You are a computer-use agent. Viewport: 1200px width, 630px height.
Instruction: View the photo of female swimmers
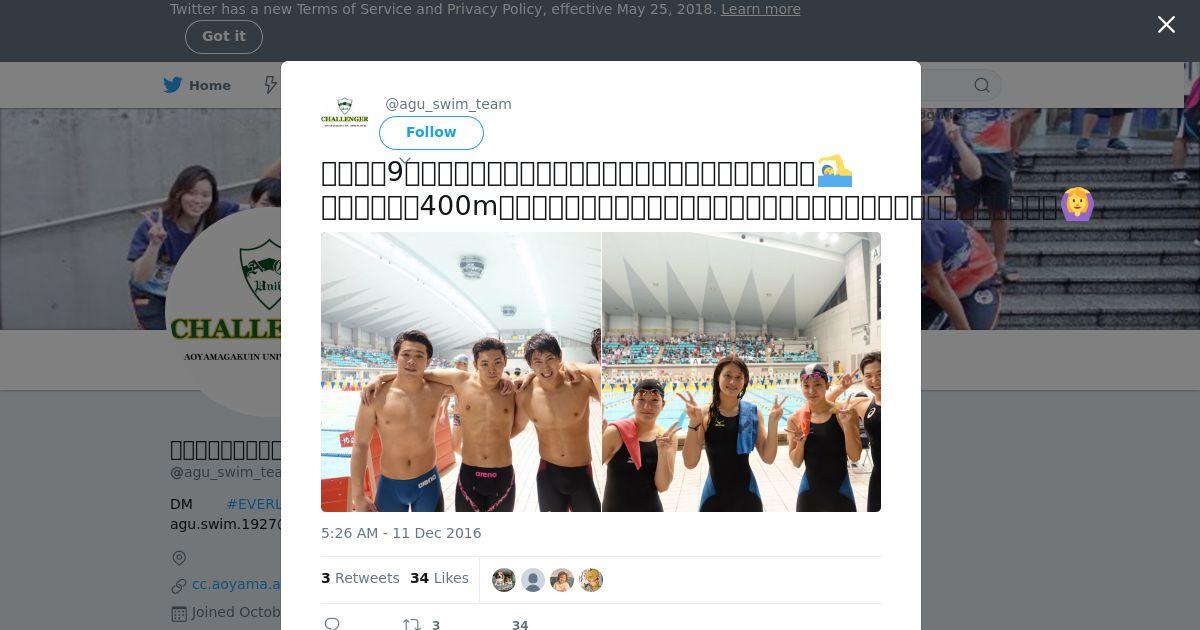742,372
